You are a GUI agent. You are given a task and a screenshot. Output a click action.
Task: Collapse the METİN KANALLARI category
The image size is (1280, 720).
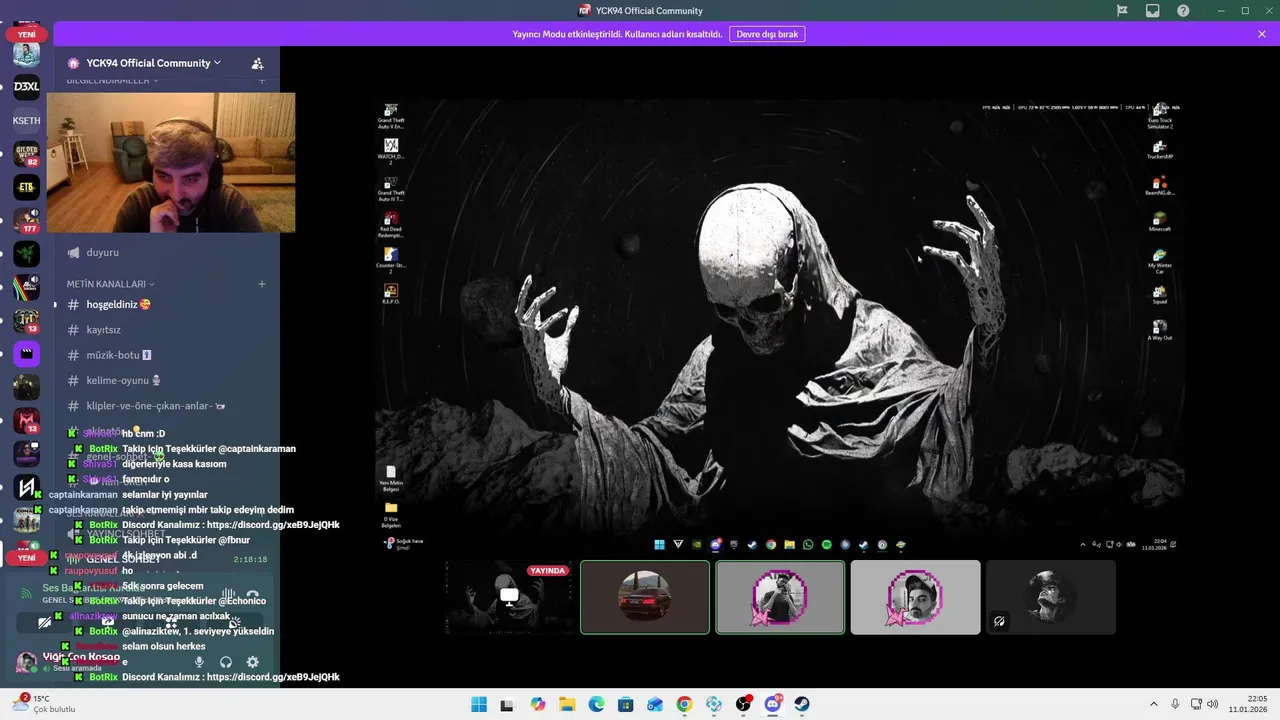(110, 284)
